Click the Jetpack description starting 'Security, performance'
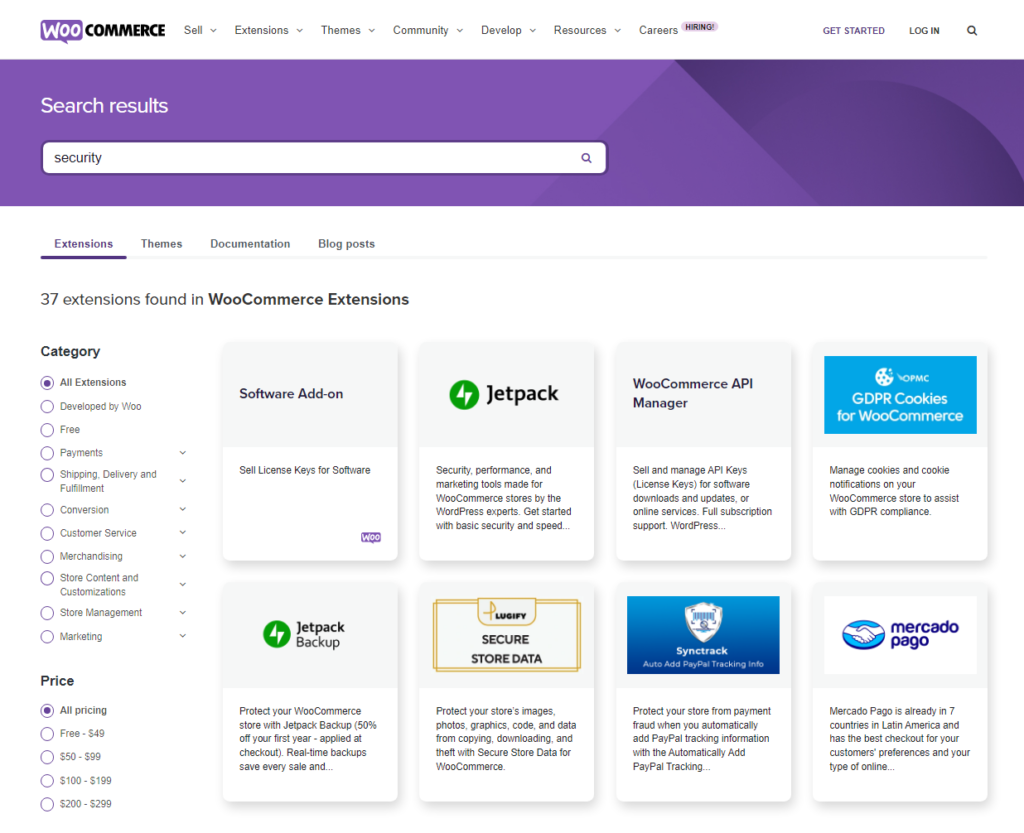The height and width of the screenshot is (833, 1024). pos(504,498)
